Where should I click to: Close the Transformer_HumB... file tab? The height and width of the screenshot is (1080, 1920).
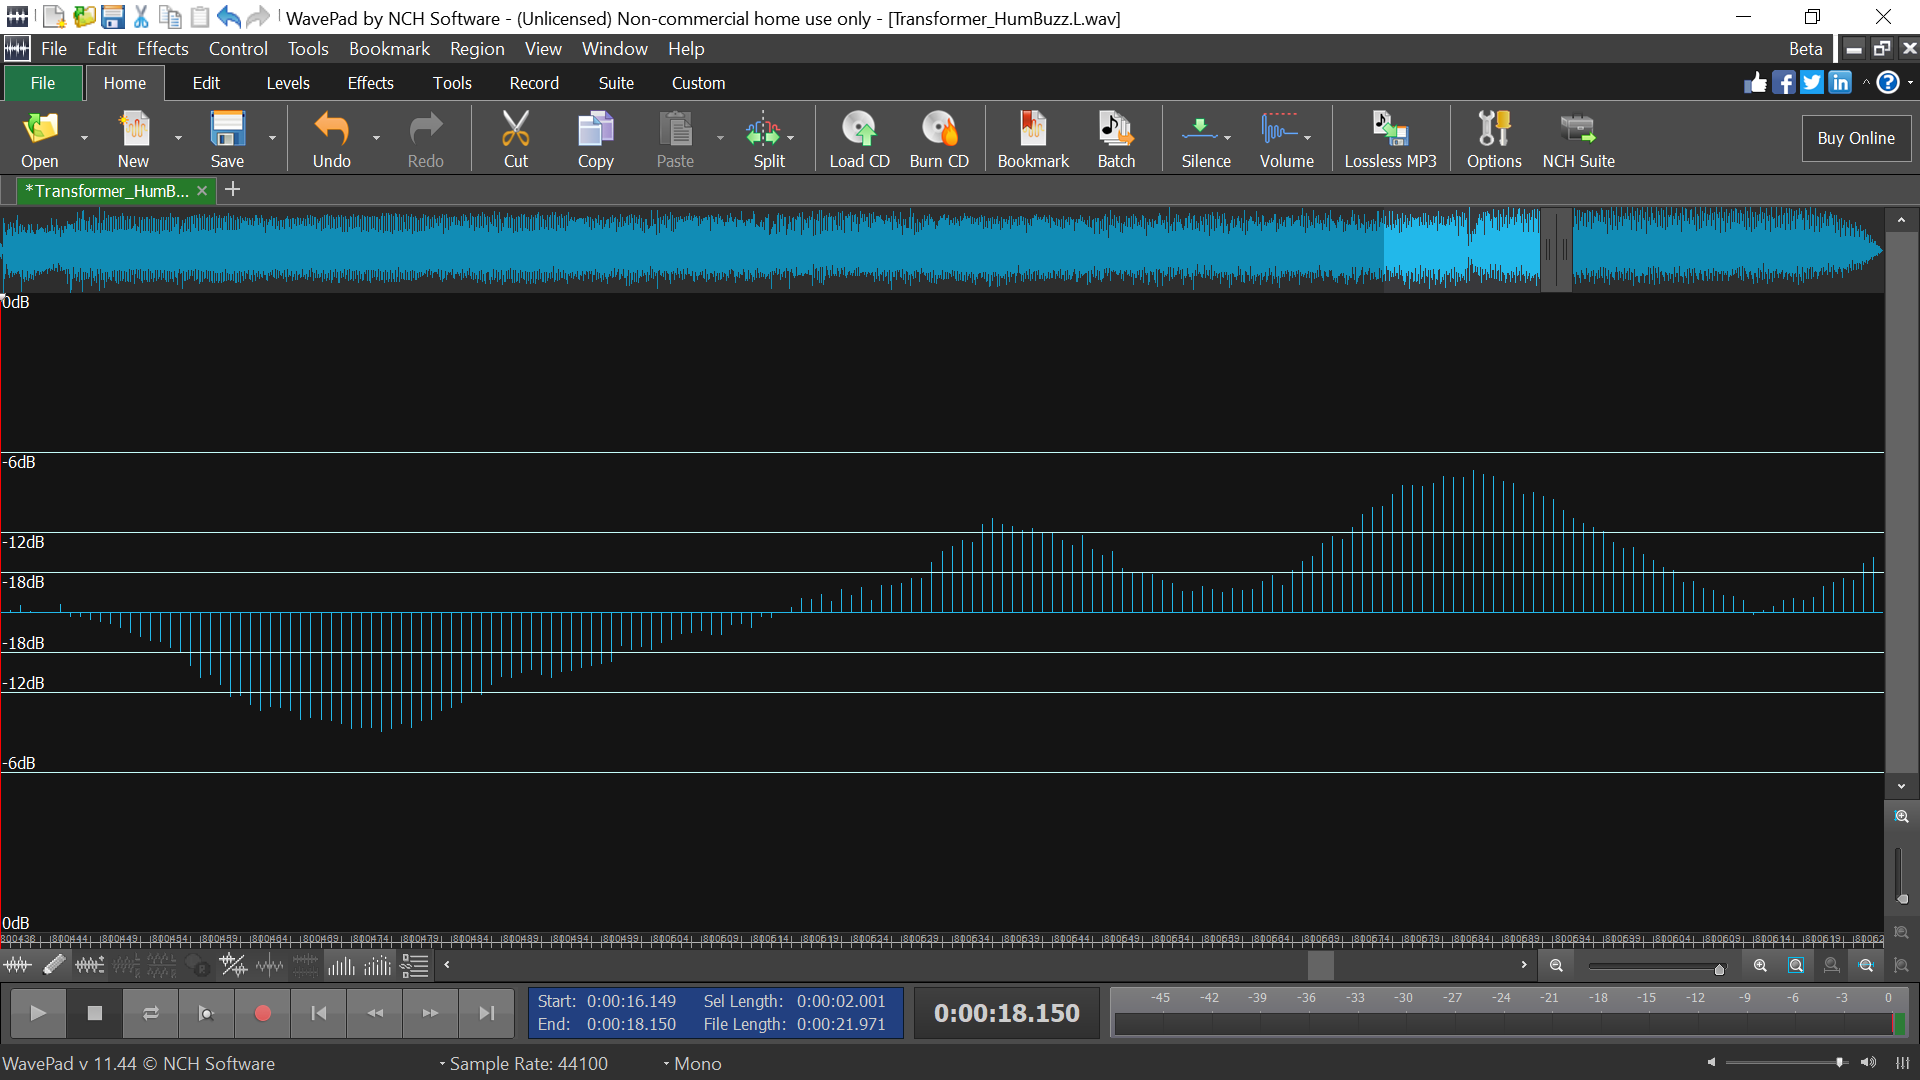click(202, 190)
